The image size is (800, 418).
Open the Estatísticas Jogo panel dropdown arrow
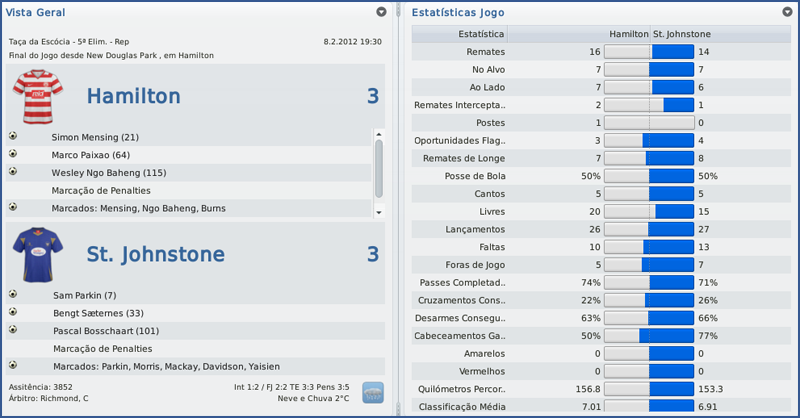pos(787,12)
